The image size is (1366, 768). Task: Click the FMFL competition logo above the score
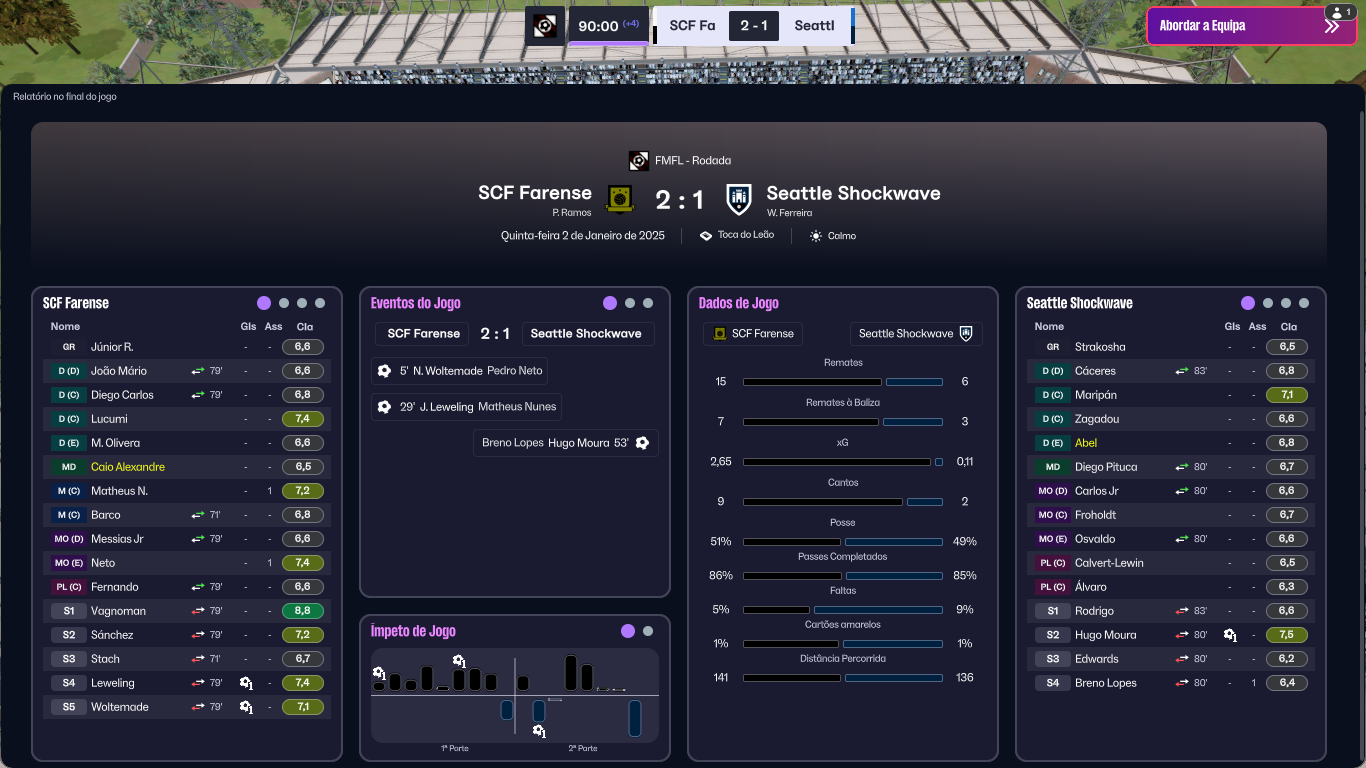point(638,160)
